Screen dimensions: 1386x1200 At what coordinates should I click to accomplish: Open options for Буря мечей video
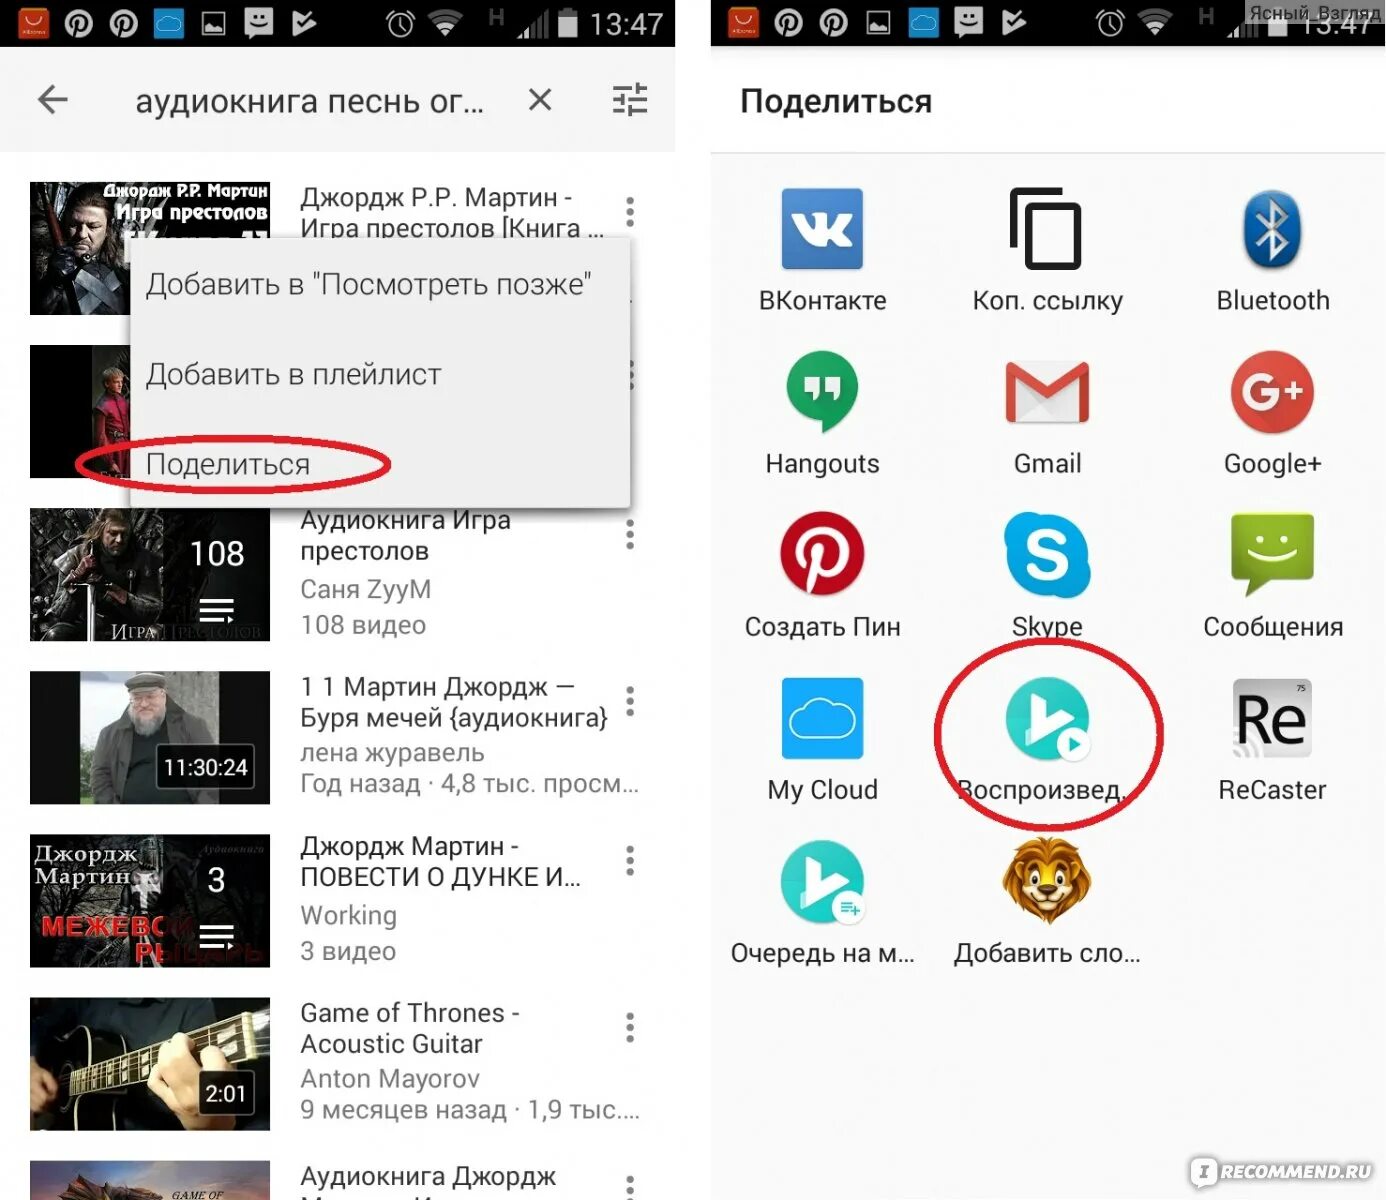coord(630,701)
